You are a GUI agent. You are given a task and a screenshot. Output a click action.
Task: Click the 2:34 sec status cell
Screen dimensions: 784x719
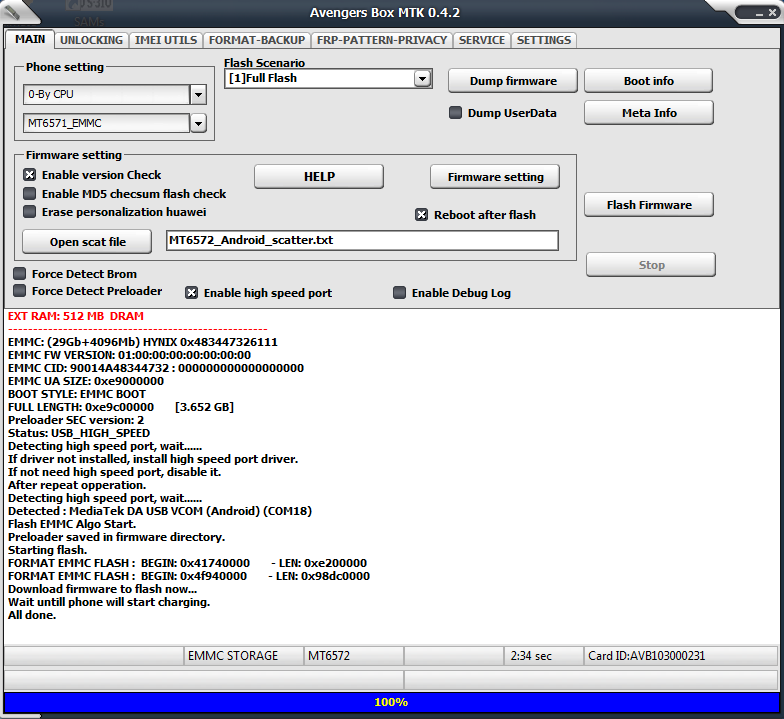point(544,656)
